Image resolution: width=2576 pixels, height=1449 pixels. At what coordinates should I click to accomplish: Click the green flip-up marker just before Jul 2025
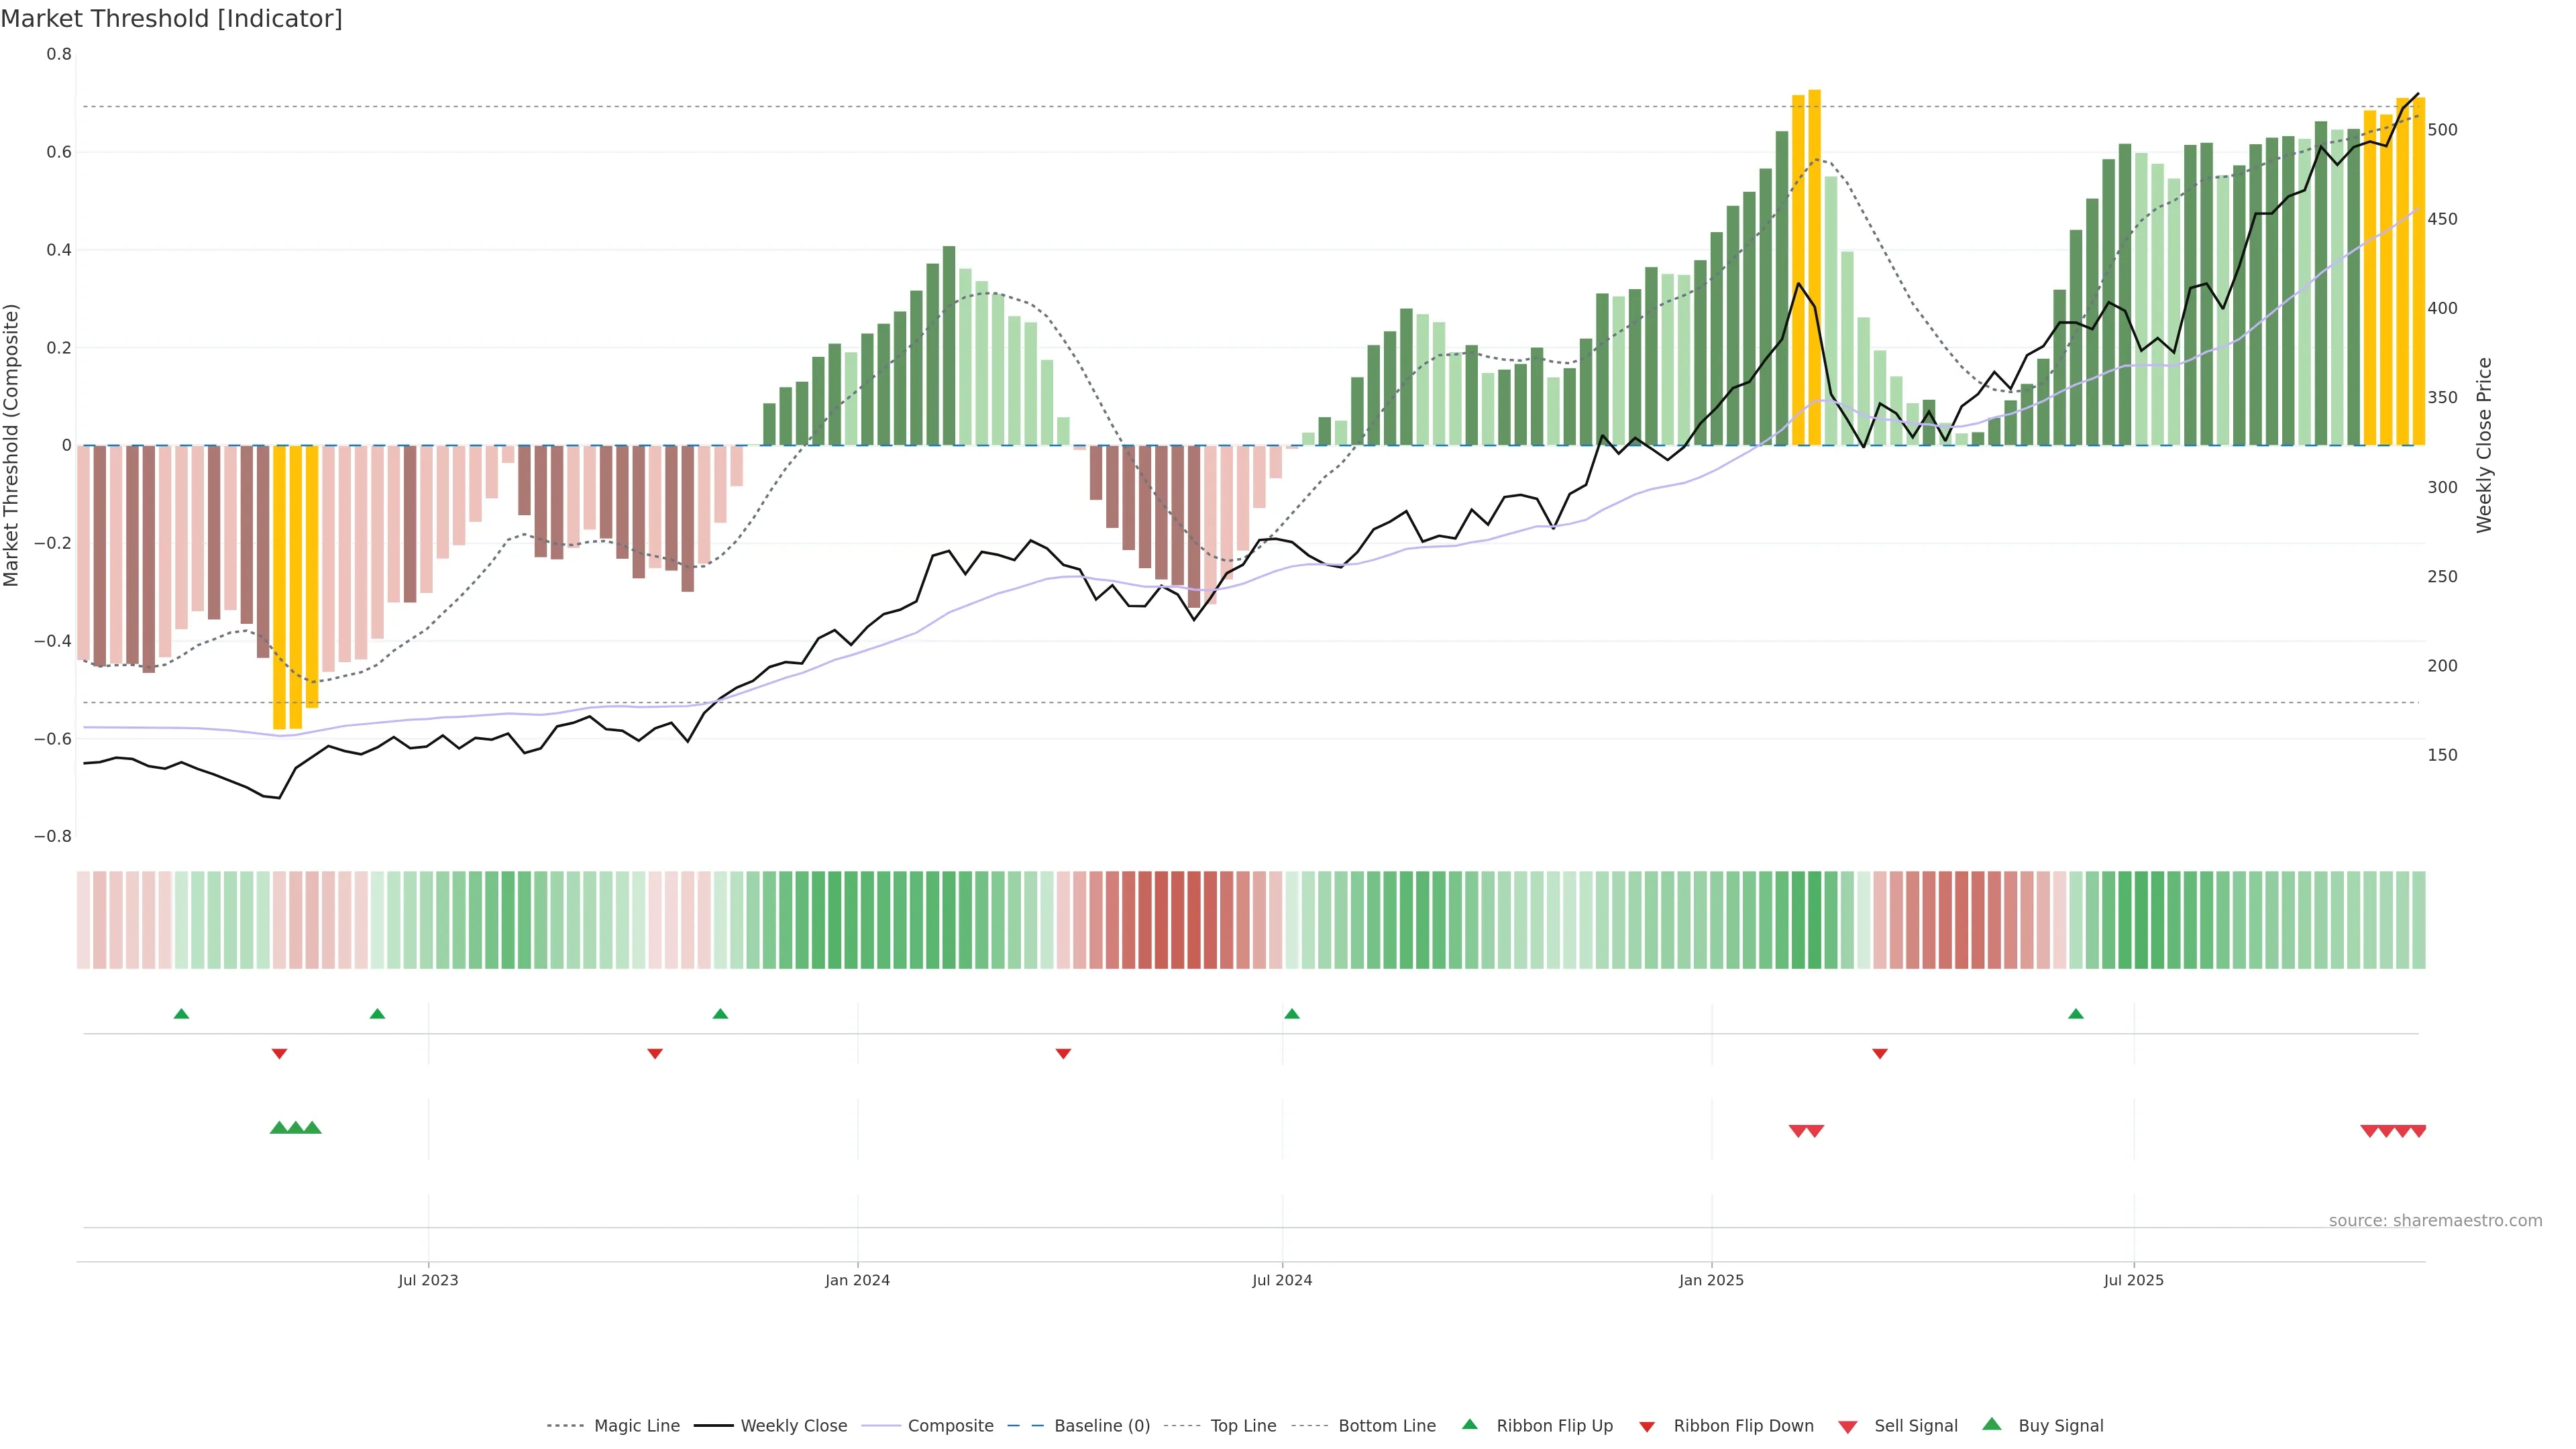point(2076,1014)
